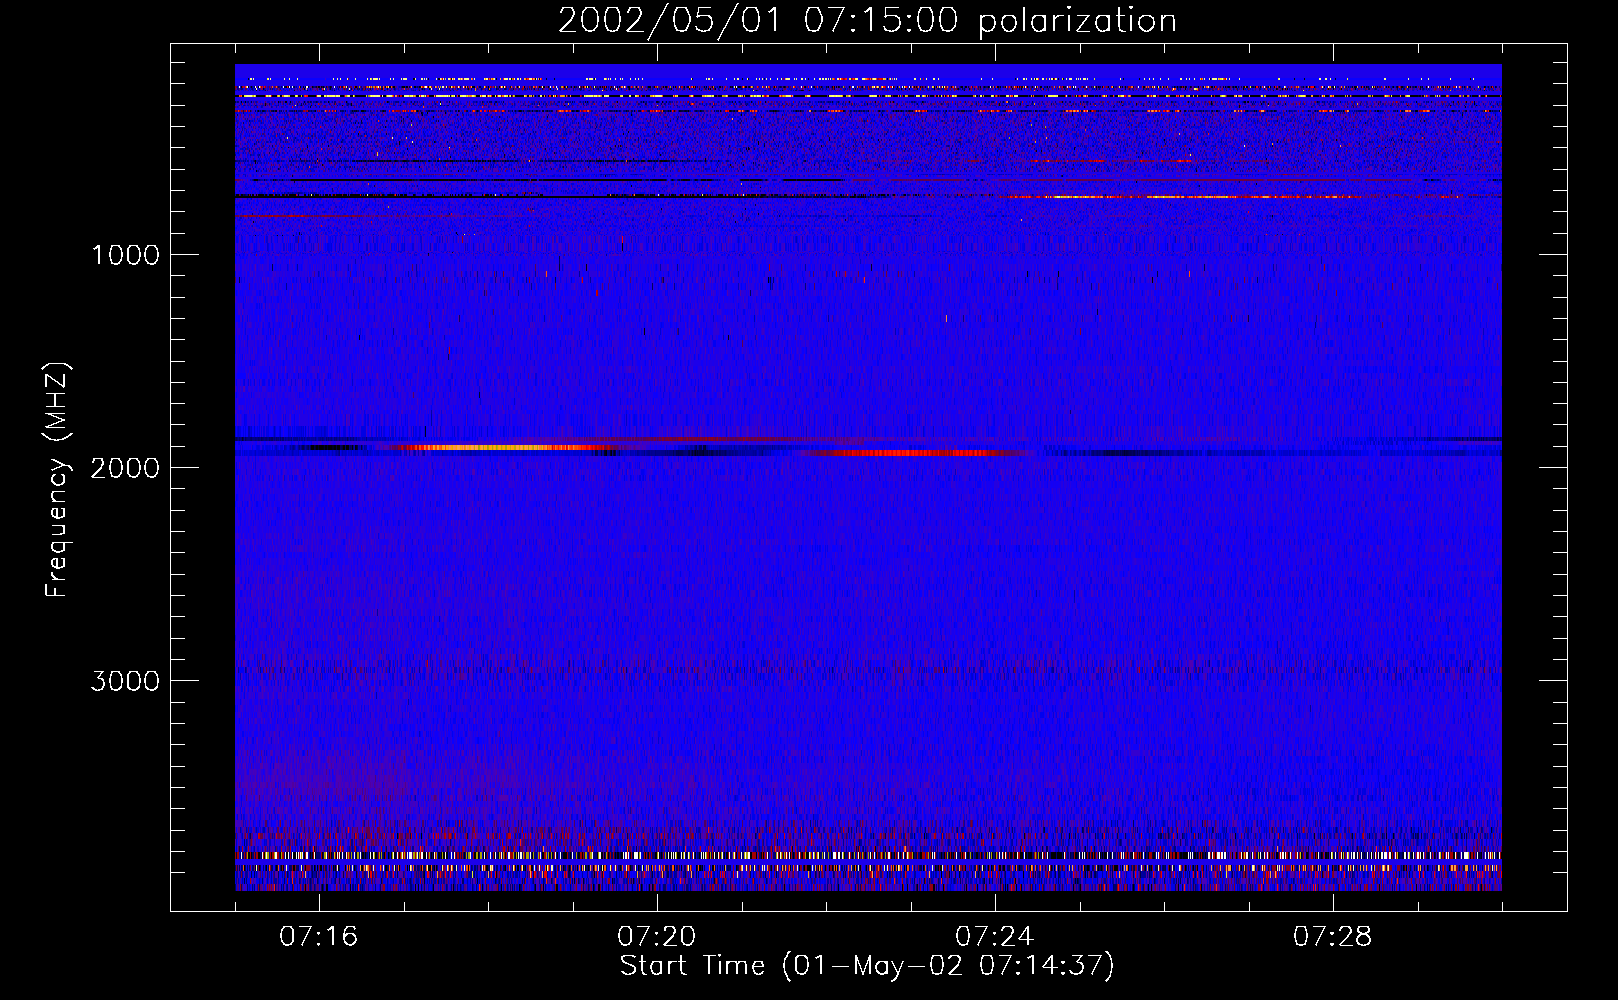Click the "07:28" time tick label
The width and height of the screenshot is (1618, 1000).
click(x=1333, y=937)
